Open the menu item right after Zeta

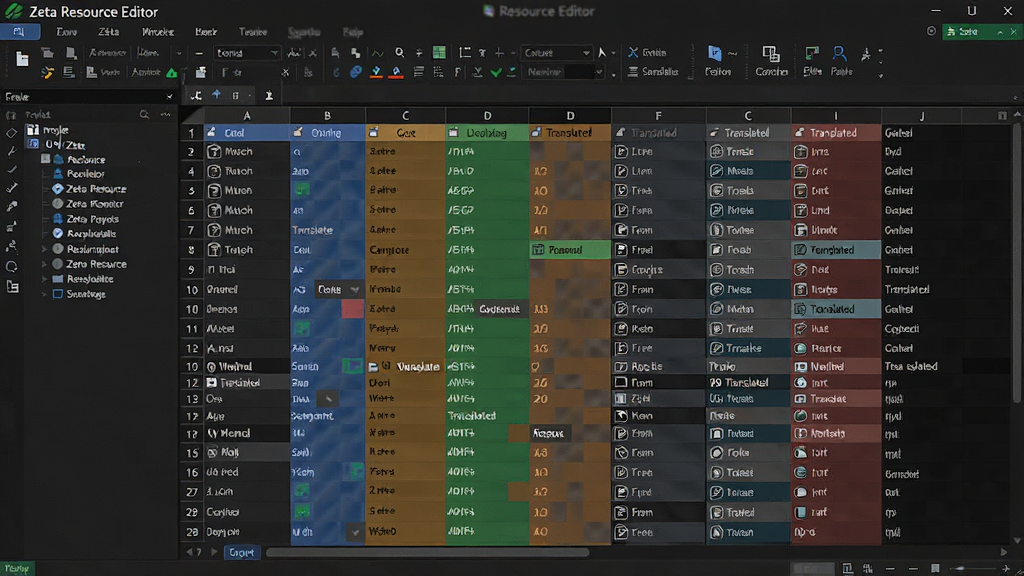[157, 31]
